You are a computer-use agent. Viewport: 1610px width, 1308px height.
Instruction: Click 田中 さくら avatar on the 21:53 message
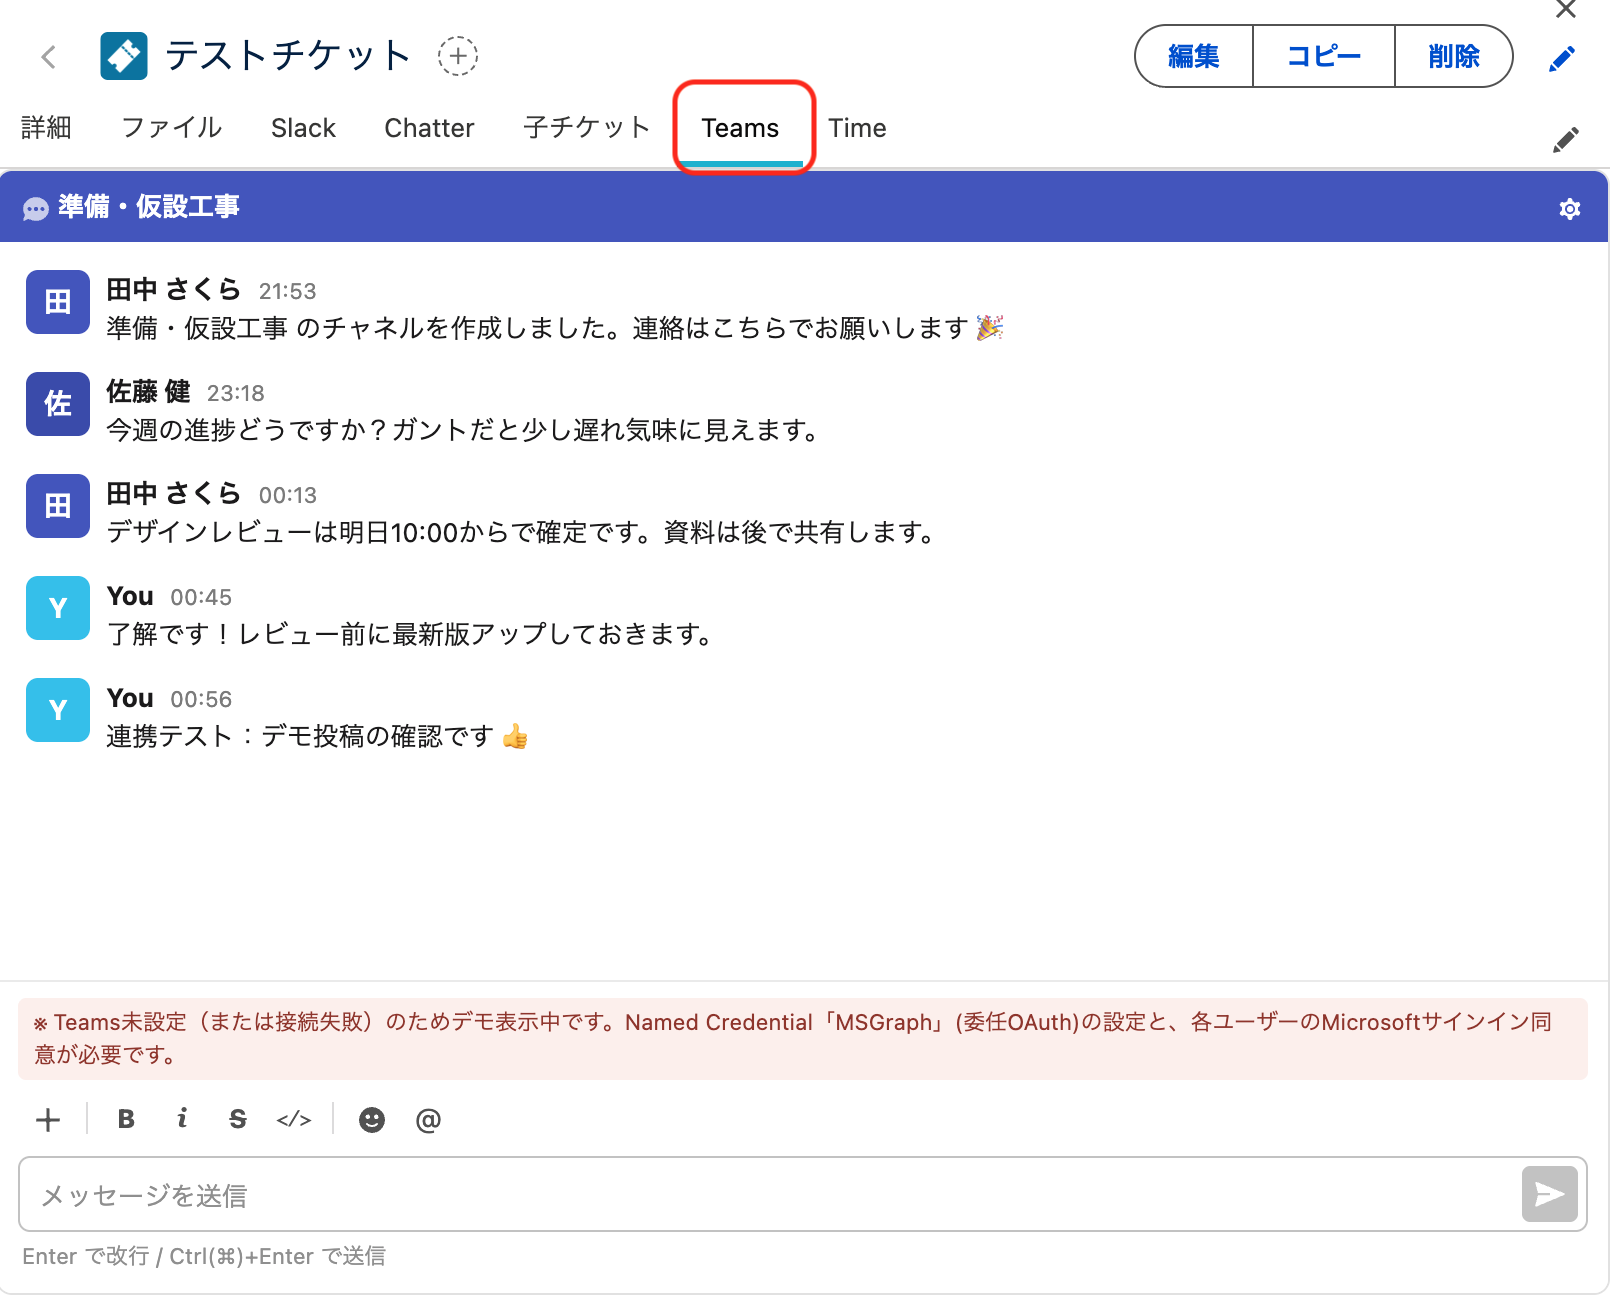(58, 302)
